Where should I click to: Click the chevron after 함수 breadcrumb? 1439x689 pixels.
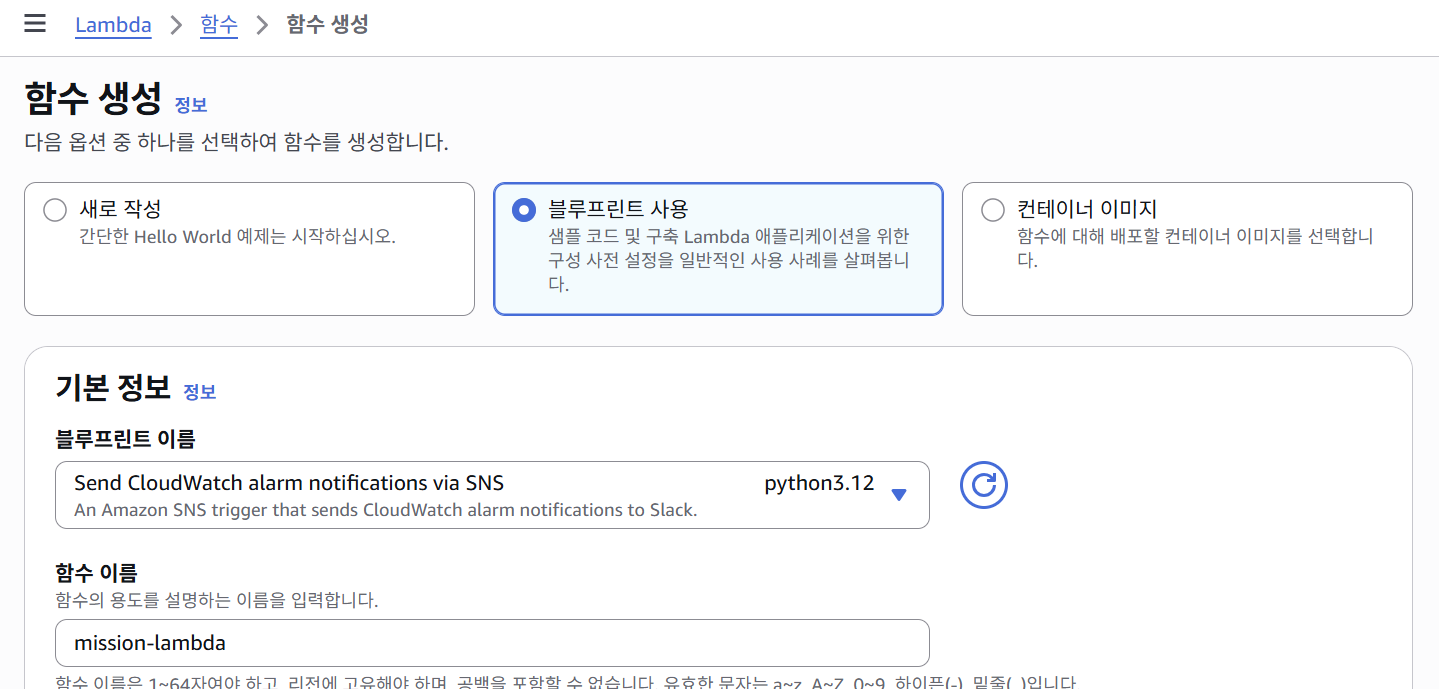click(x=263, y=25)
